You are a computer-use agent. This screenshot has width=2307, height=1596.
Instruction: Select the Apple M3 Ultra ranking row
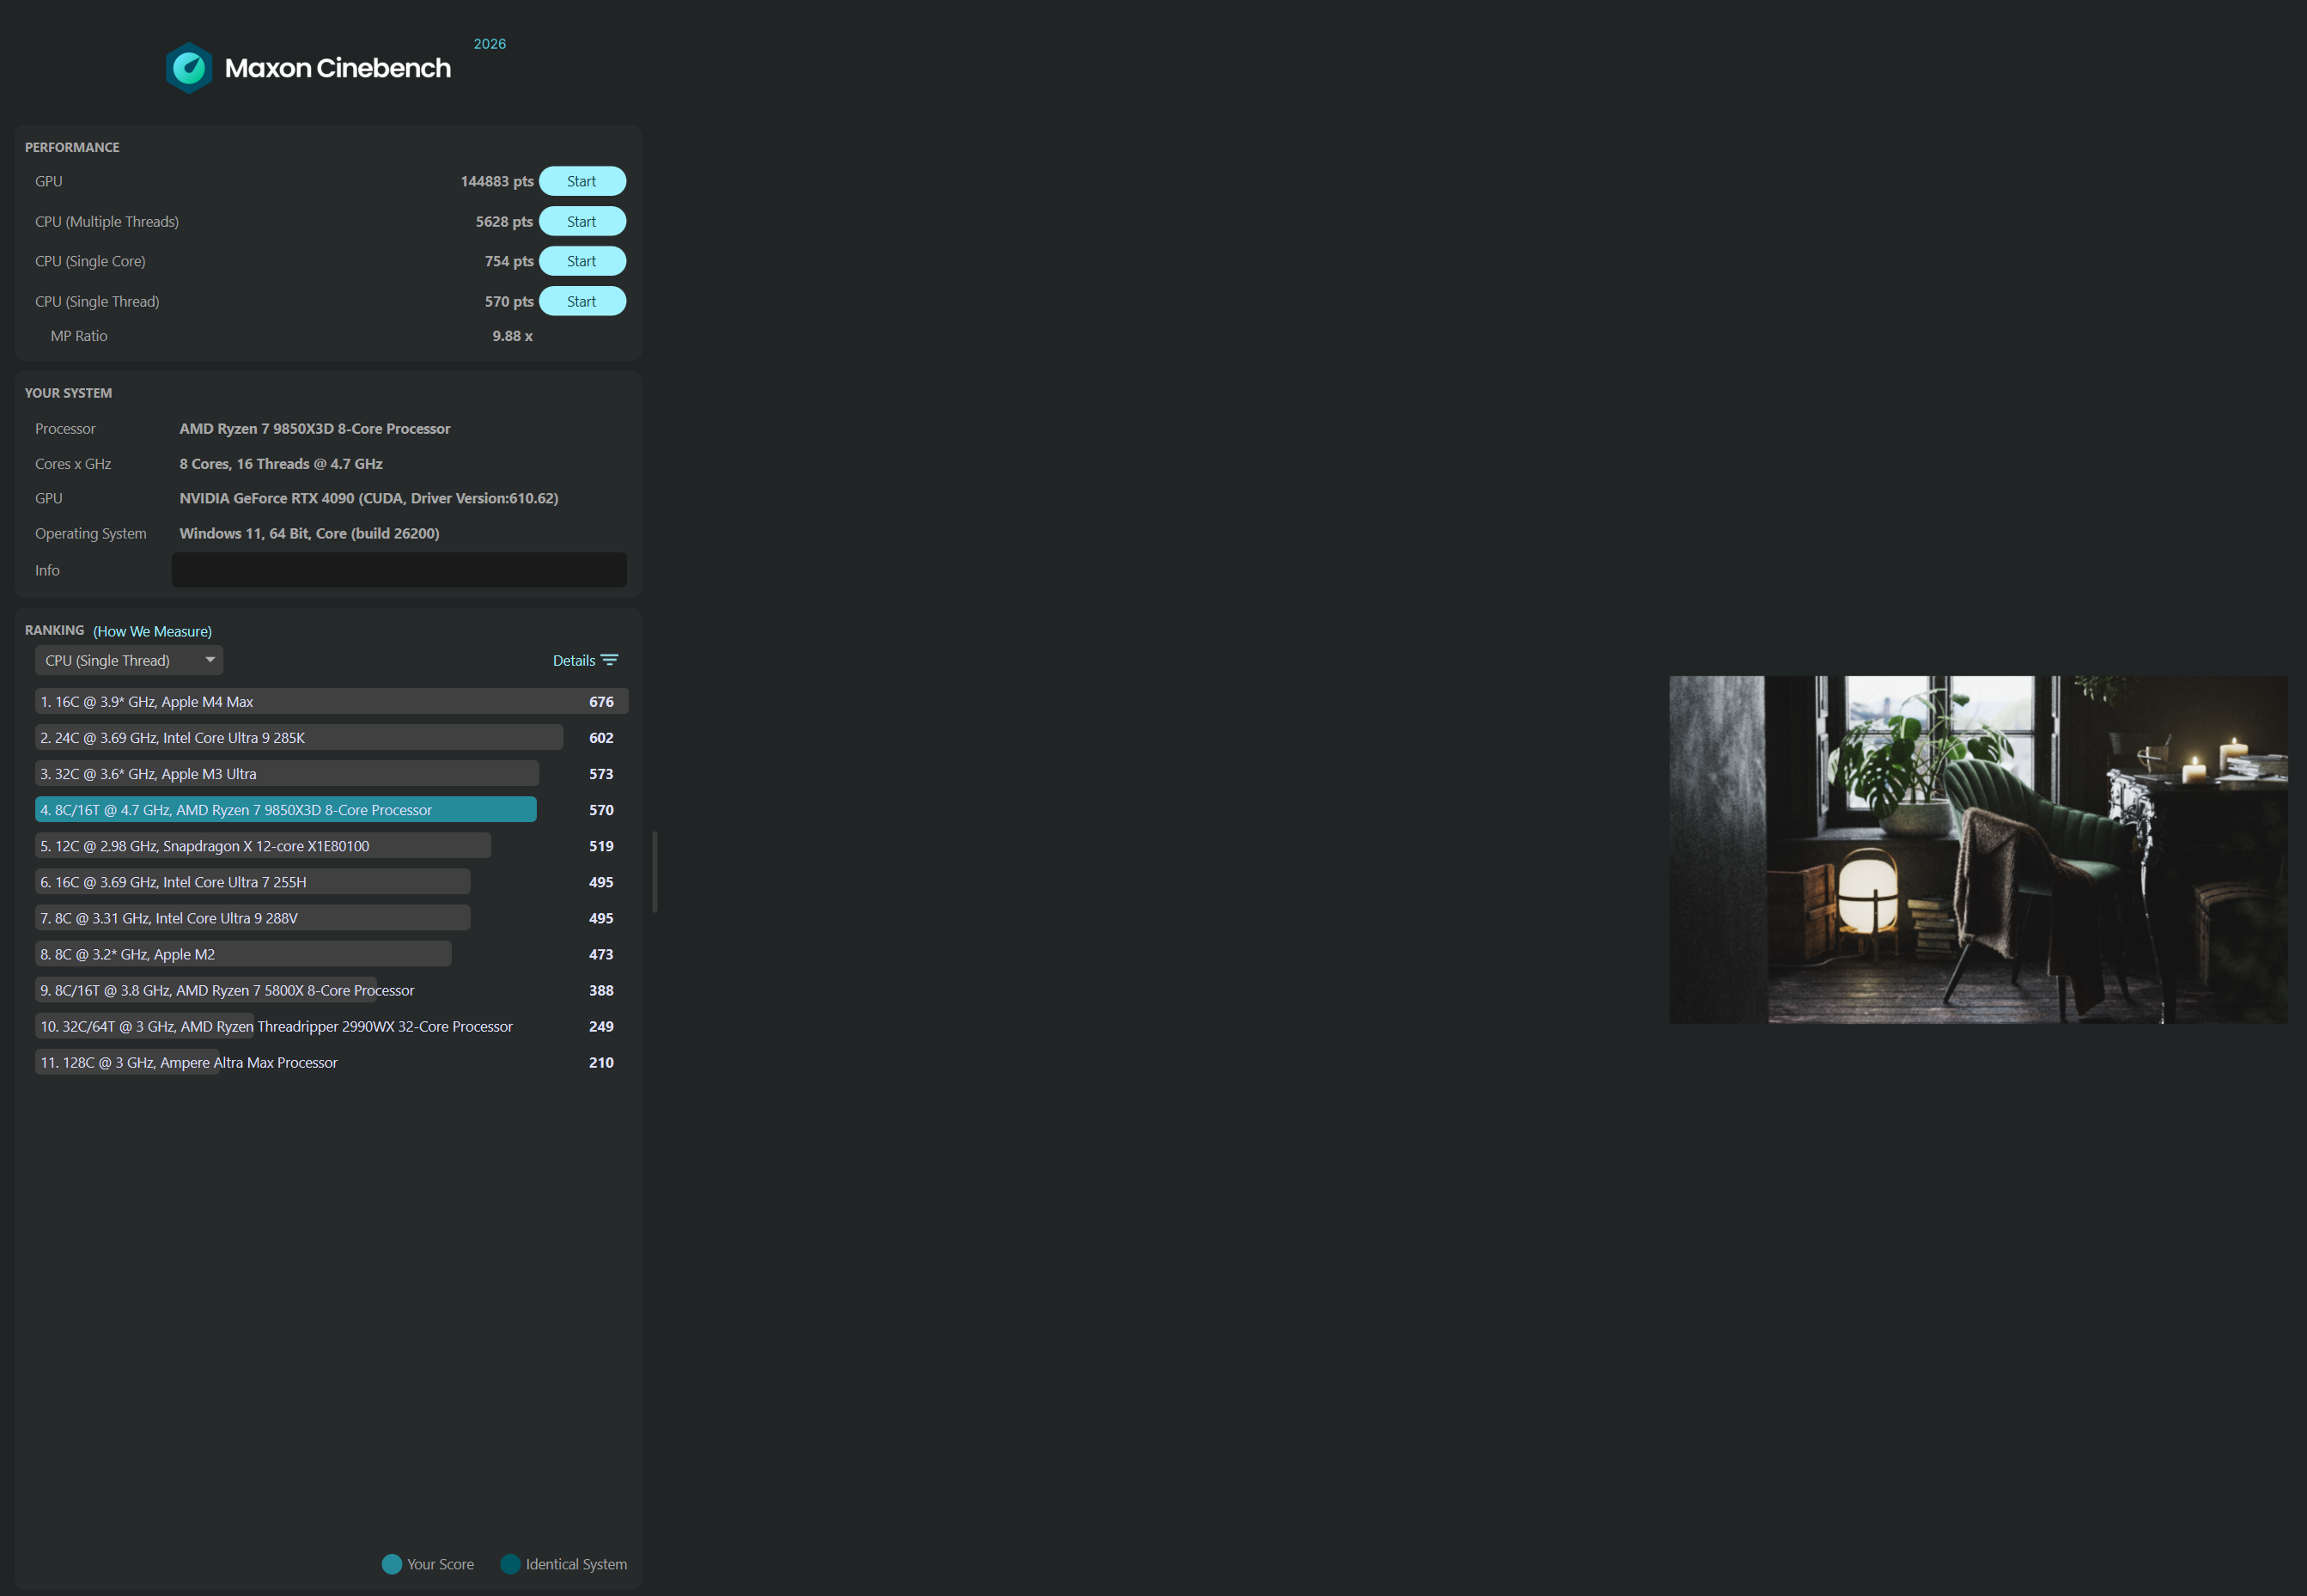coord(331,773)
